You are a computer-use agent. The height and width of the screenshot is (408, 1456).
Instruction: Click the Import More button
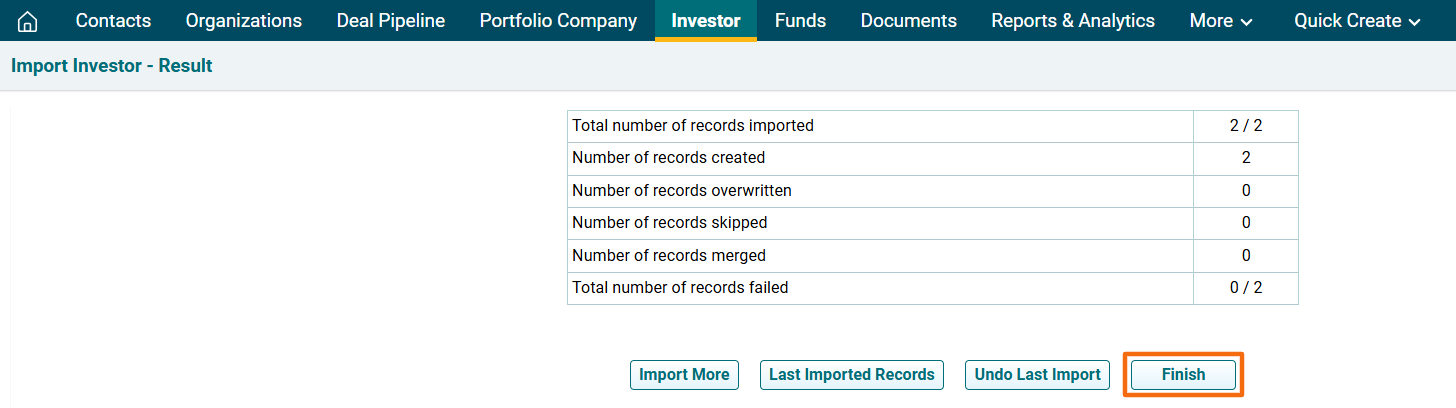click(x=684, y=375)
